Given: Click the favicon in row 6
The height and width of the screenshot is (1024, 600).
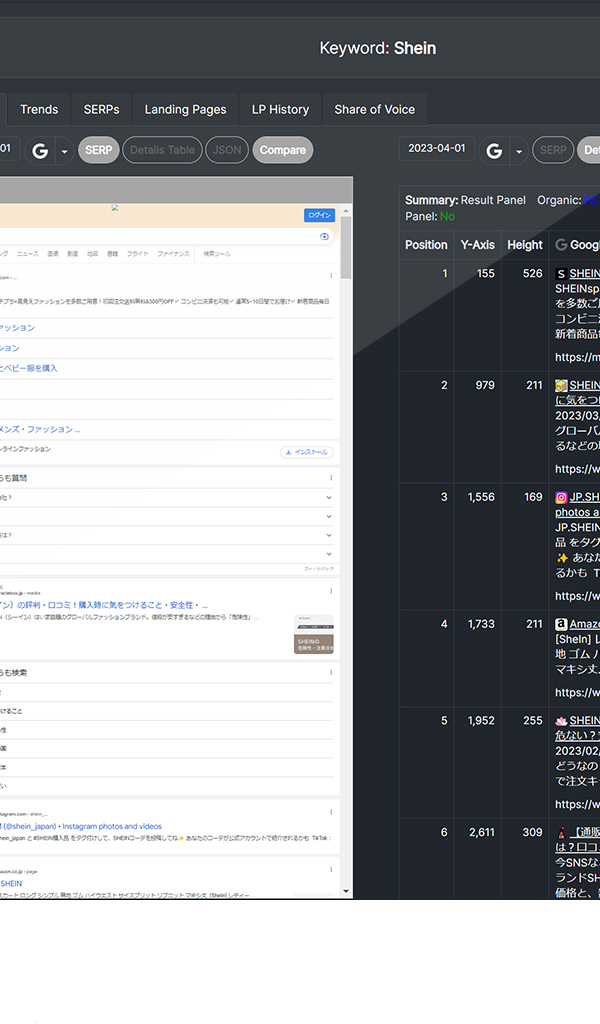Looking at the screenshot, I should pyautogui.click(x=561, y=833).
